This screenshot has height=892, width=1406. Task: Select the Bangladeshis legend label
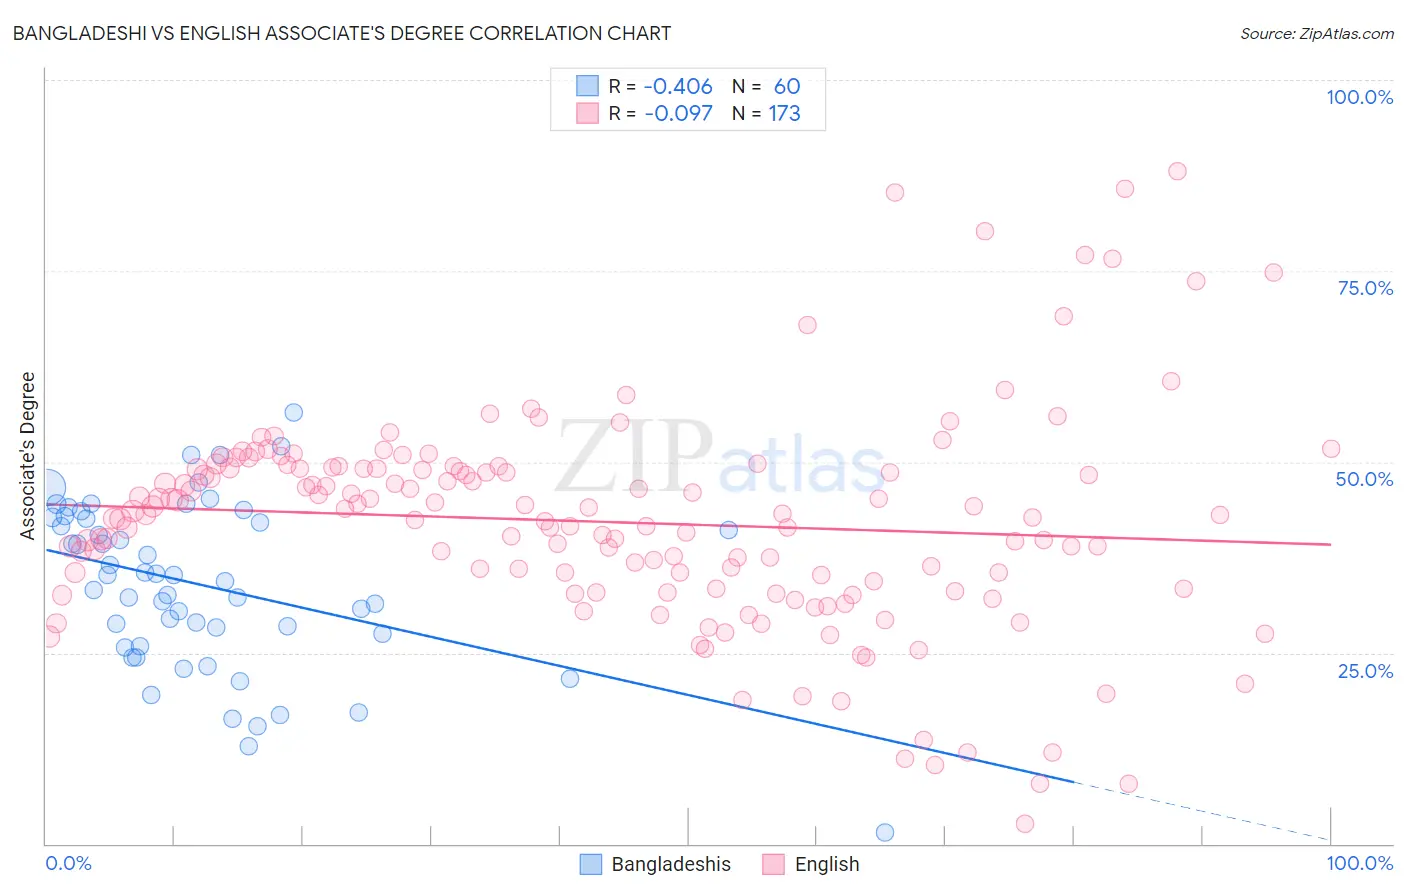tap(671, 864)
